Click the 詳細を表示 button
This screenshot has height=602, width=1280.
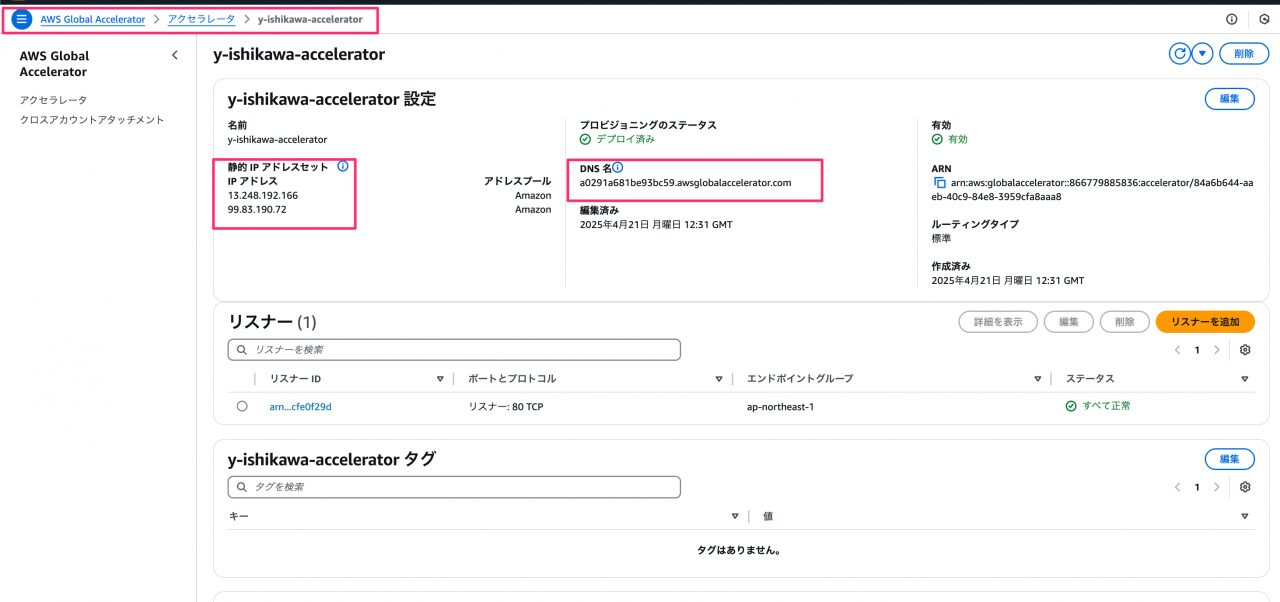[x=998, y=322]
